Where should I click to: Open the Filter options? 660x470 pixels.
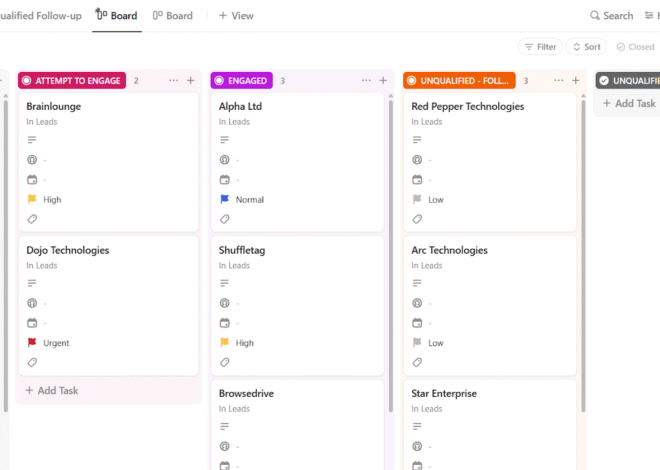click(540, 47)
